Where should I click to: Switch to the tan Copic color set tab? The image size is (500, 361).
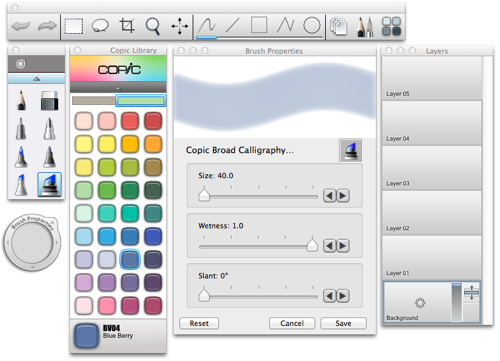[94, 100]
